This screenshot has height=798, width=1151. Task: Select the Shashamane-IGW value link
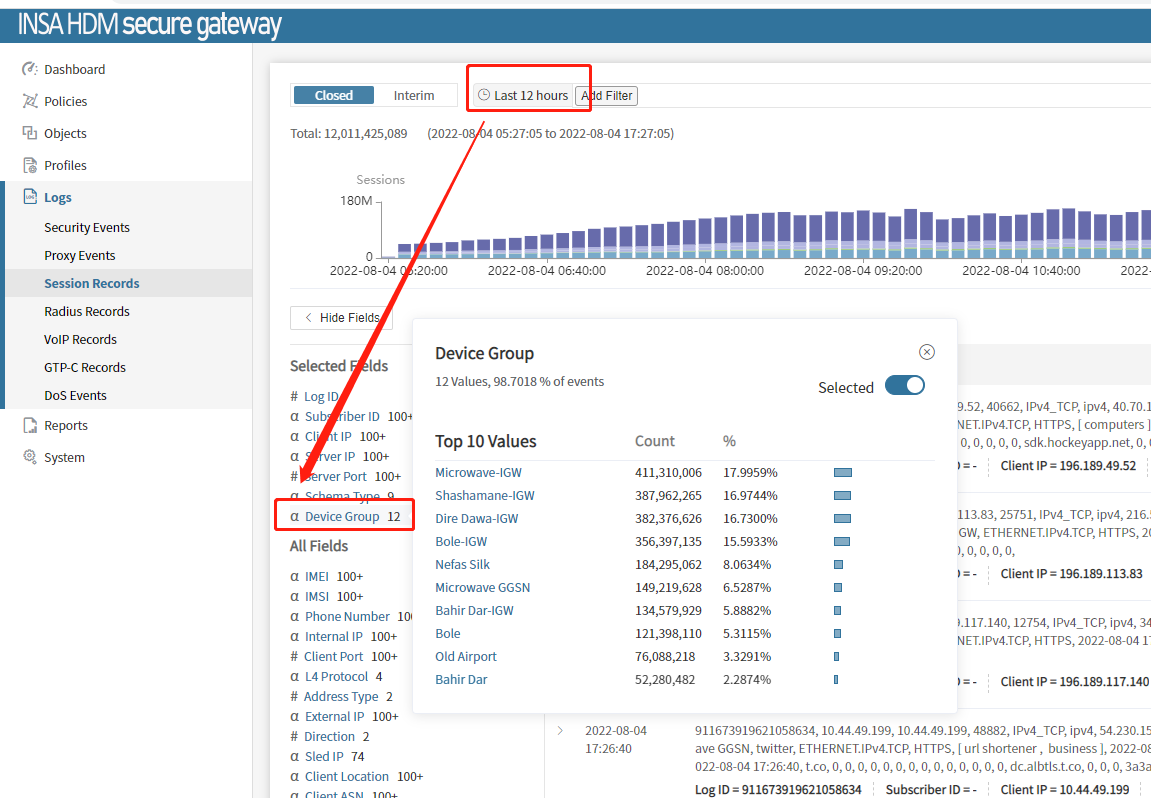click(484, 495)
